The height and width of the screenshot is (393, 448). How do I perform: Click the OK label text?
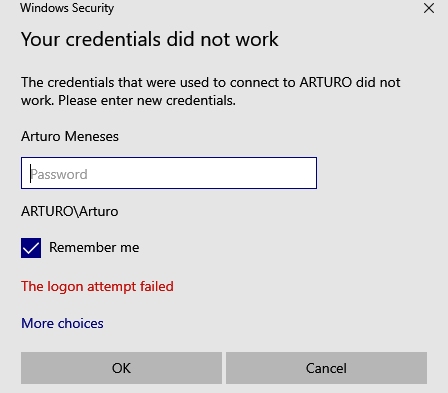[121, 368]
